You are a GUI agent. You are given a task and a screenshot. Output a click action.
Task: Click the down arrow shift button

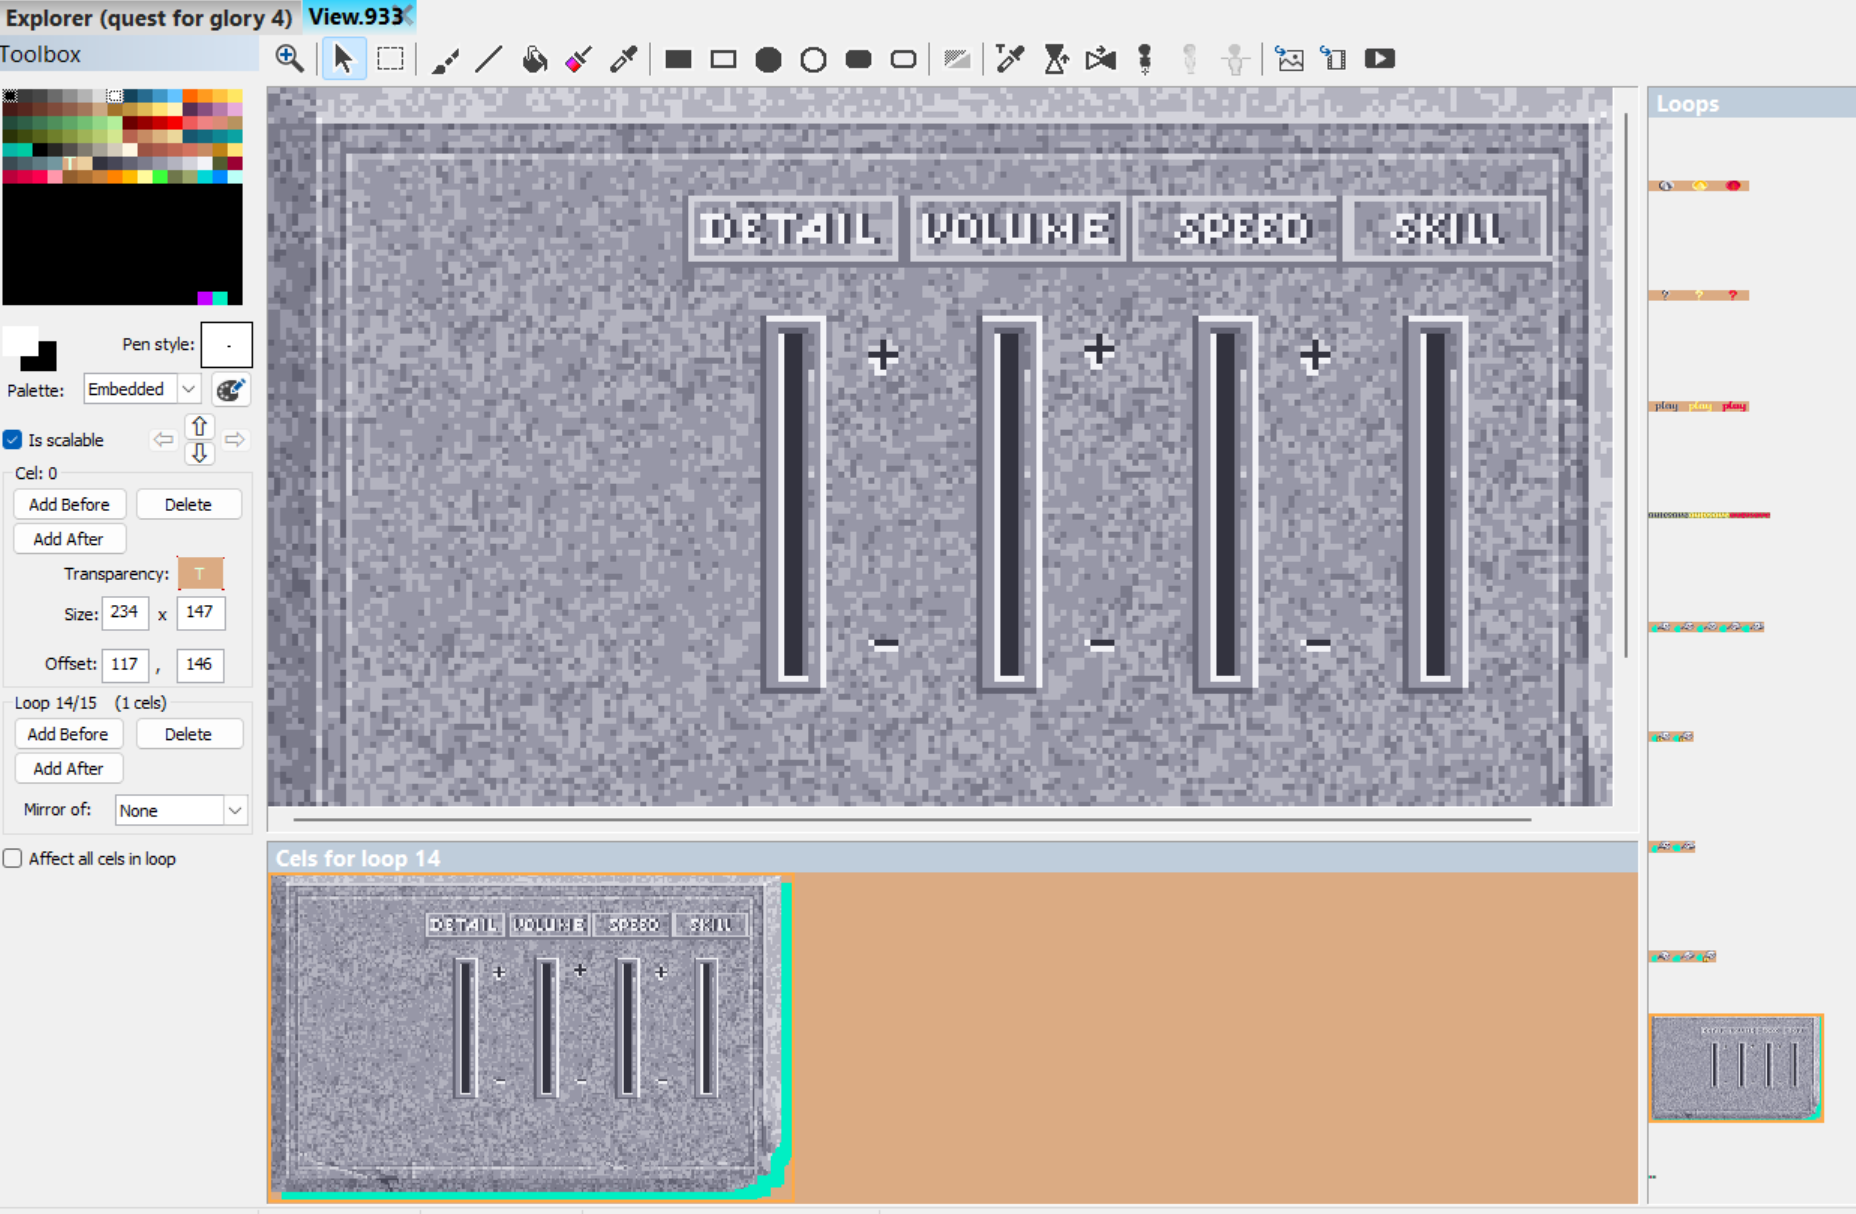click(x=199, y=453)
